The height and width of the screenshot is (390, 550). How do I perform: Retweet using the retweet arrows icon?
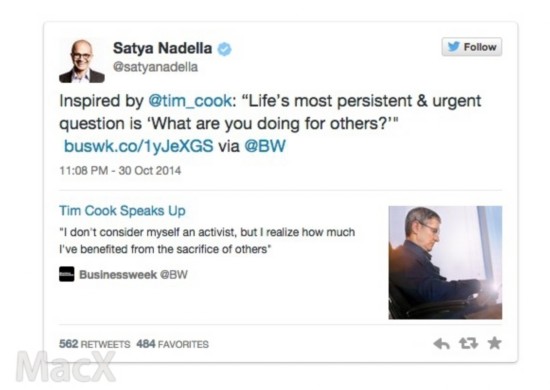point(469,343)
